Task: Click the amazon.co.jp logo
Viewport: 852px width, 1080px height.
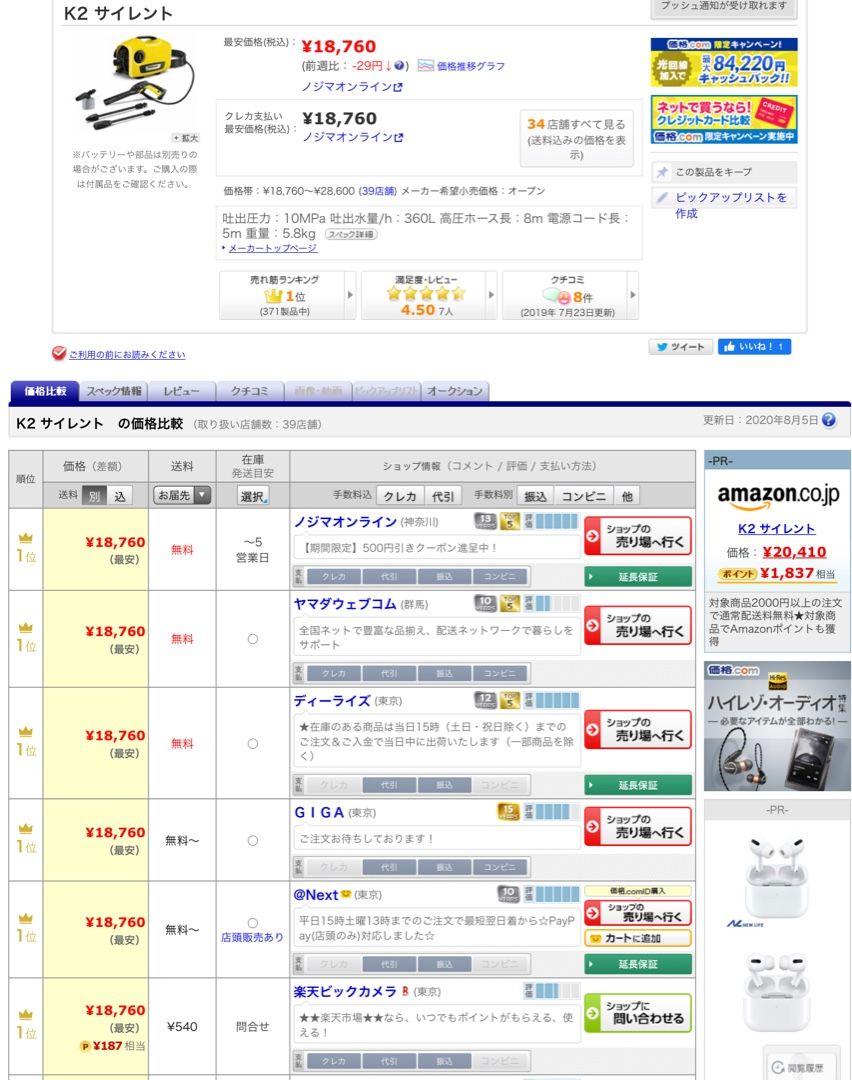Action: pyautogui.click(x=778, y=495)
